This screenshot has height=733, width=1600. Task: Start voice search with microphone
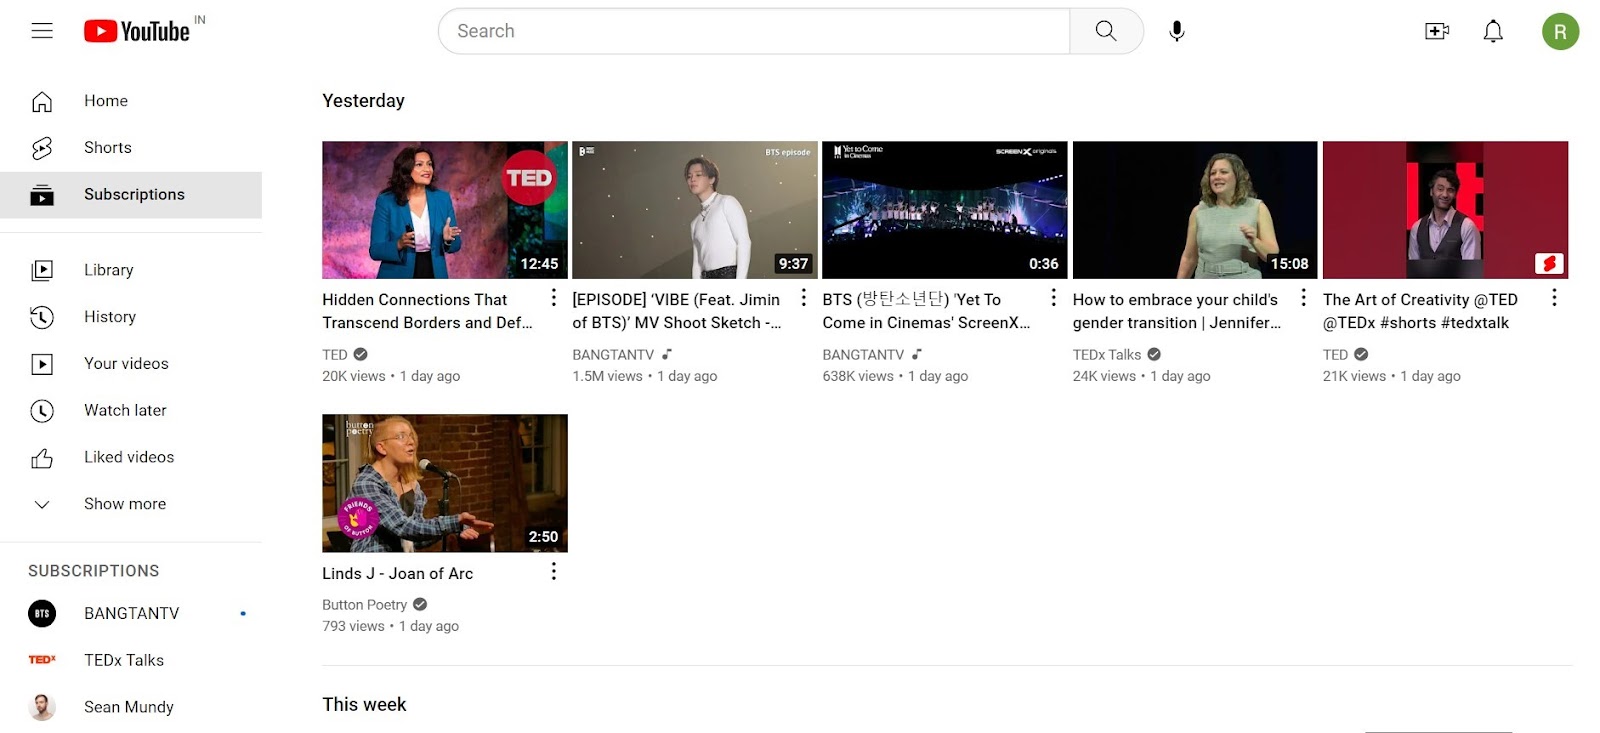coord(1177,31)
